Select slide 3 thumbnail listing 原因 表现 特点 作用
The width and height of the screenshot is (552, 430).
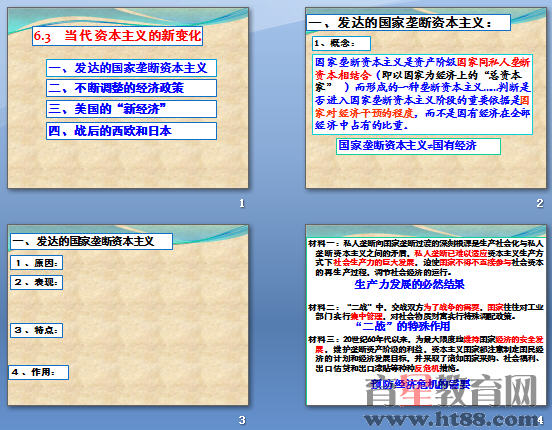coord(128,315)
